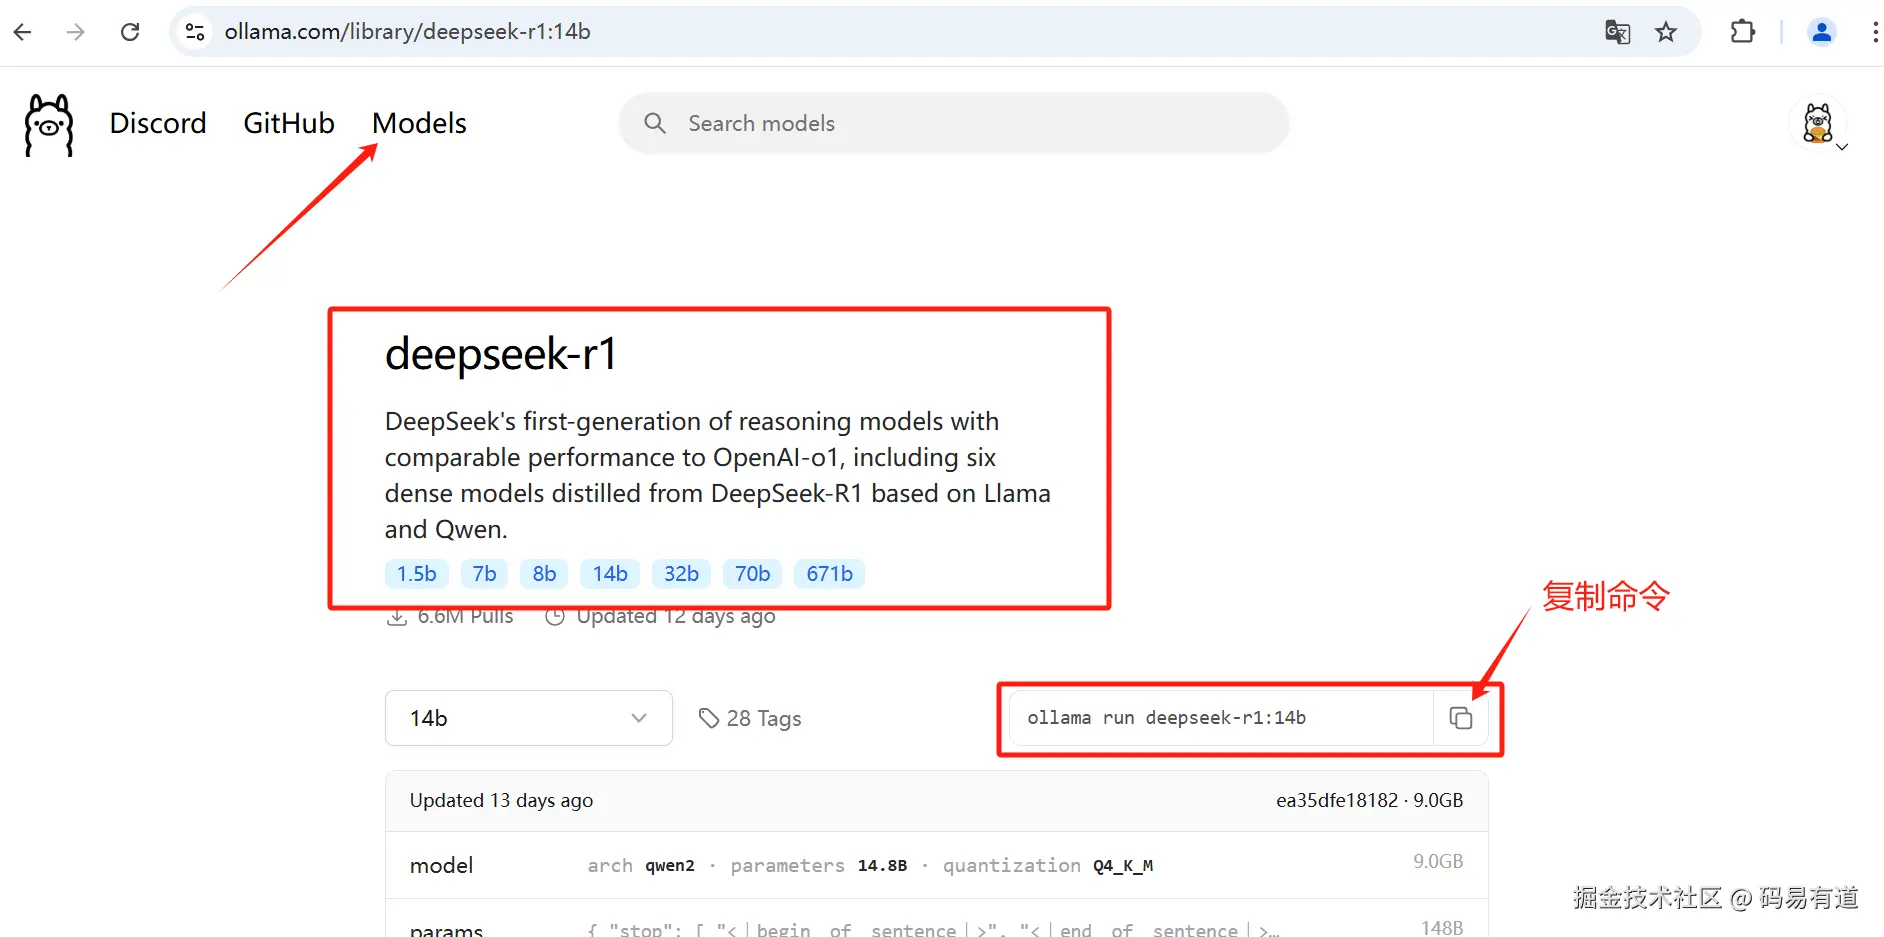Screen dimensions: 1884x937
Task: Bookmark this page with the star icon
Action: coord(1666,32)
